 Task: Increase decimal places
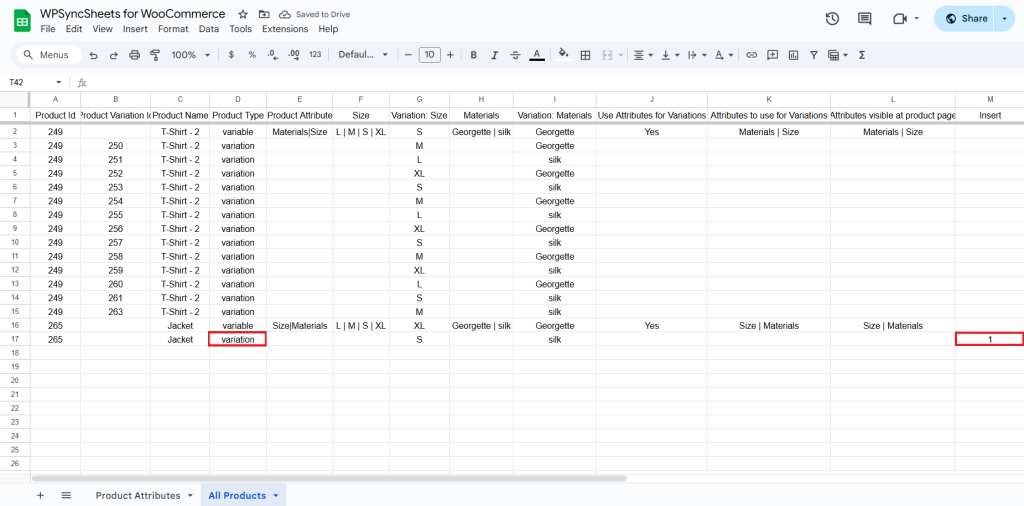(x=294, y=55)
